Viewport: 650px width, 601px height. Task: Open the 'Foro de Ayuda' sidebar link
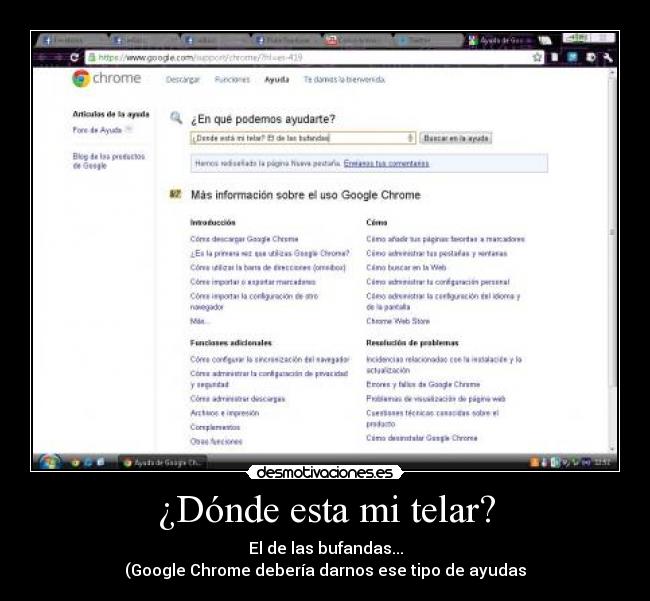pos(97,130)
